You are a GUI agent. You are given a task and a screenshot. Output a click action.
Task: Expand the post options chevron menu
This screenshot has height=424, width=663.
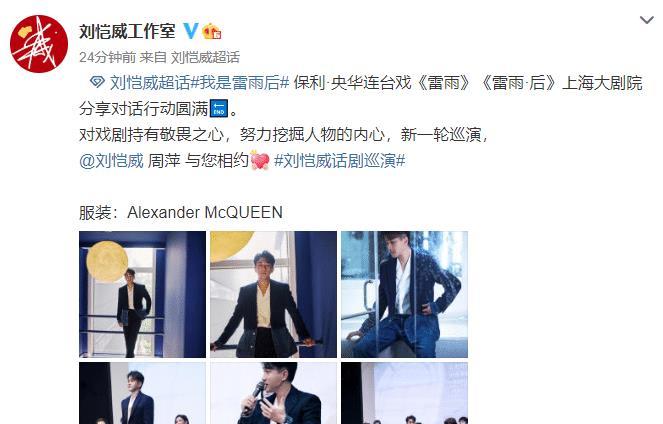[647, 20]
